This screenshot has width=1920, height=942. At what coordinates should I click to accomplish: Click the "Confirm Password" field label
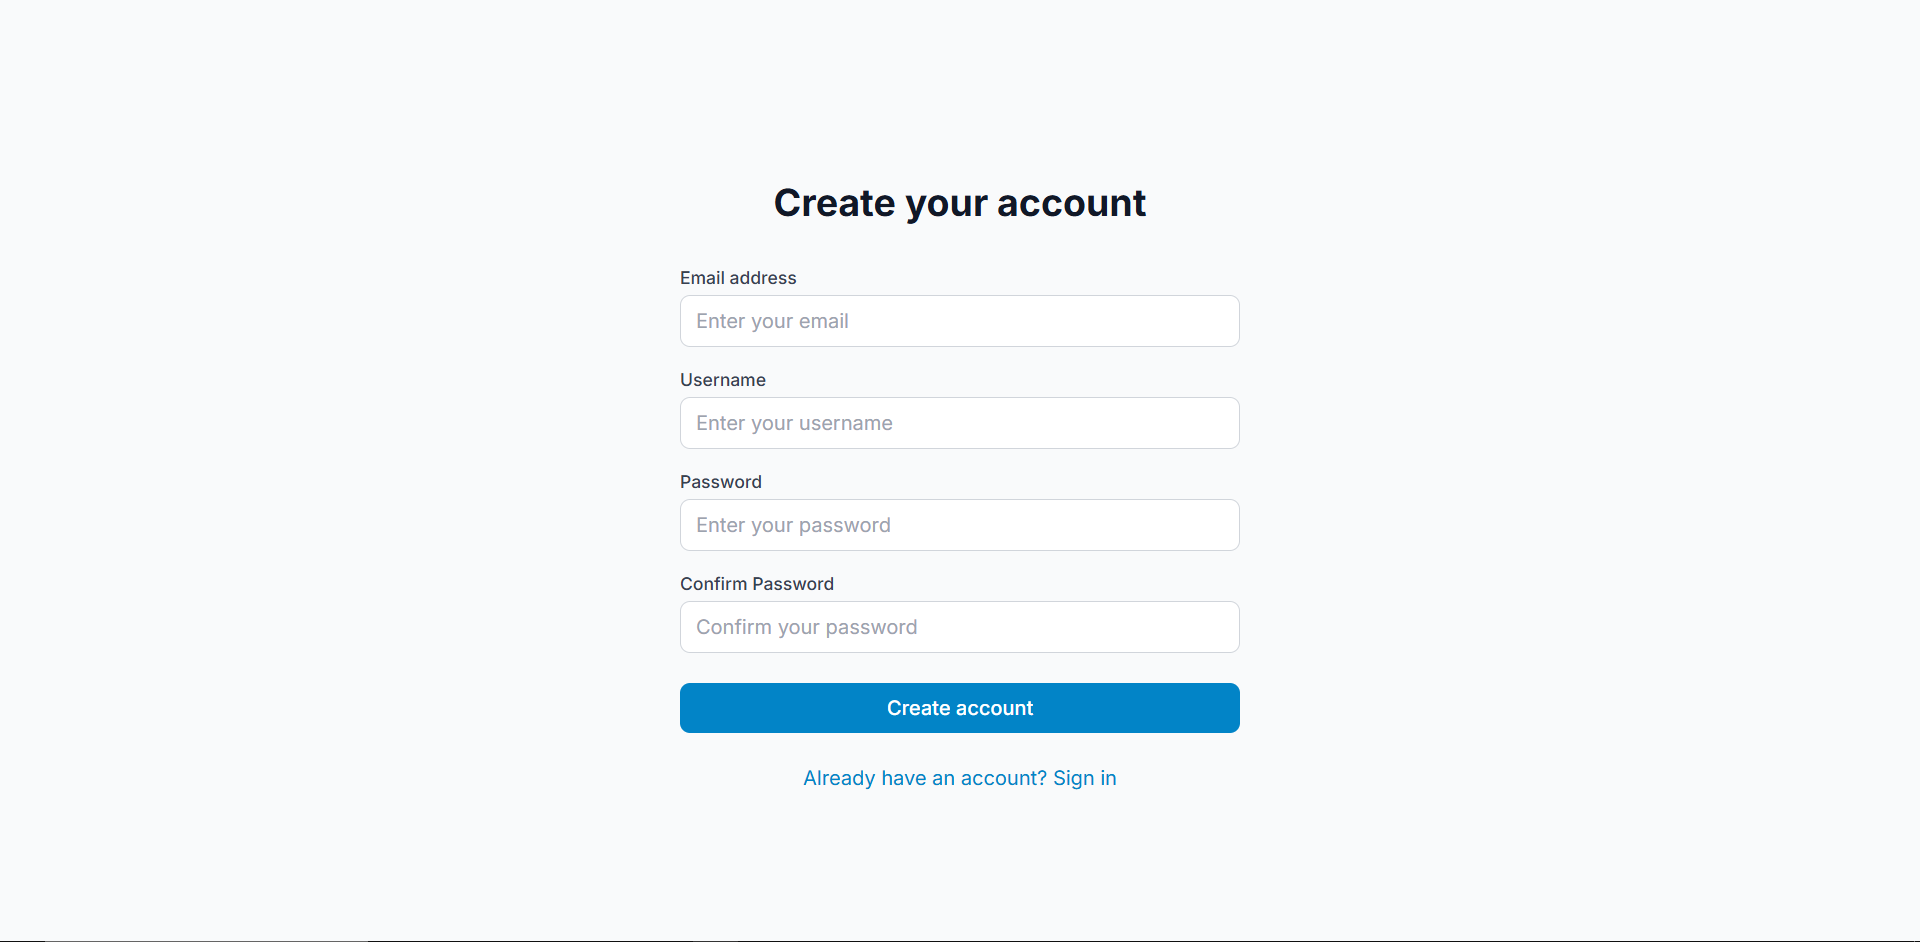[757, 584]
